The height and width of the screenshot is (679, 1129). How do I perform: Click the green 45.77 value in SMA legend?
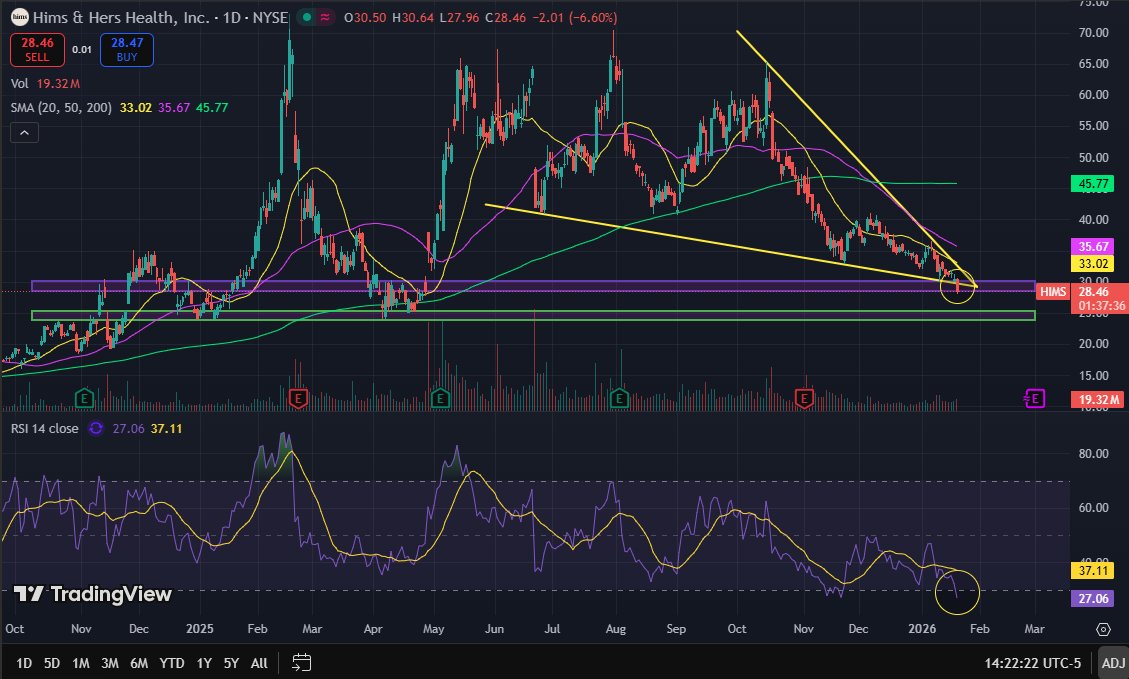[212, 107]
